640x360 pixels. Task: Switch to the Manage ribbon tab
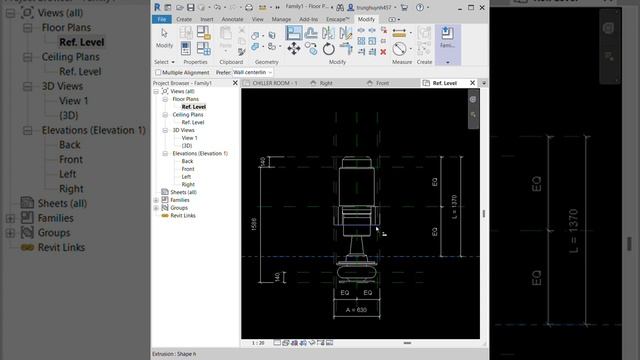[281, 19]
